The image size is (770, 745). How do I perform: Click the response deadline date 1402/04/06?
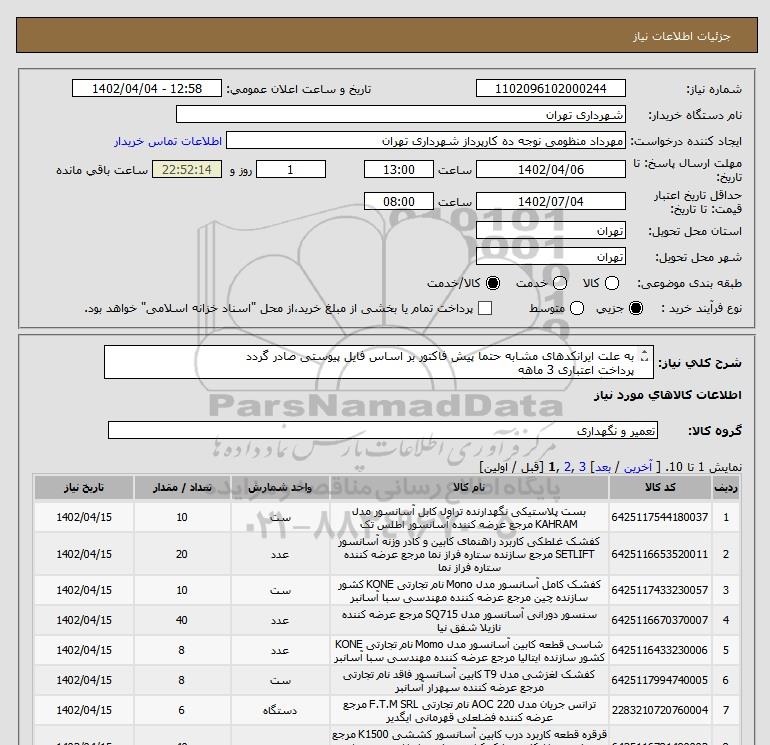pos(550,169)
